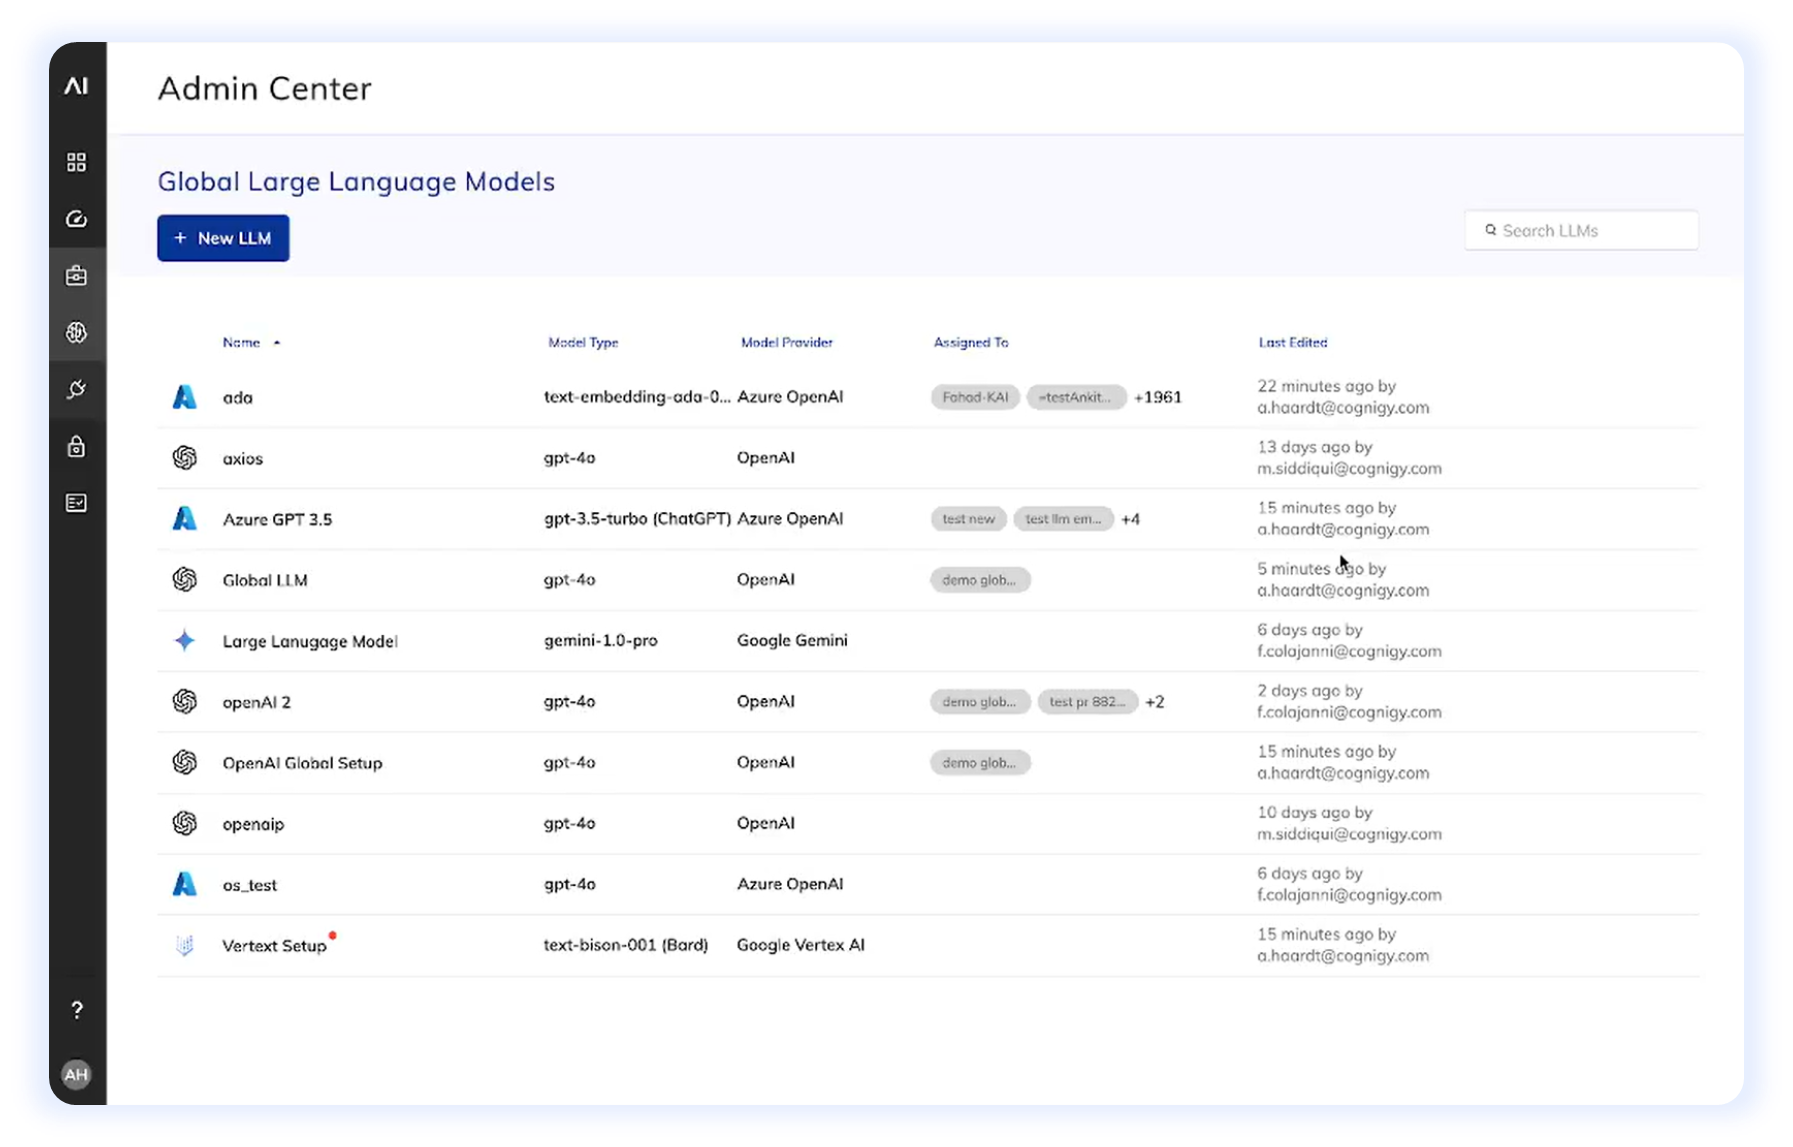Image resolution: width=1793 pixels, height=1147 pixels.
Task: Click Google Vertex AI provider cell
Action: pyautogui.click(x=800, y=945)
